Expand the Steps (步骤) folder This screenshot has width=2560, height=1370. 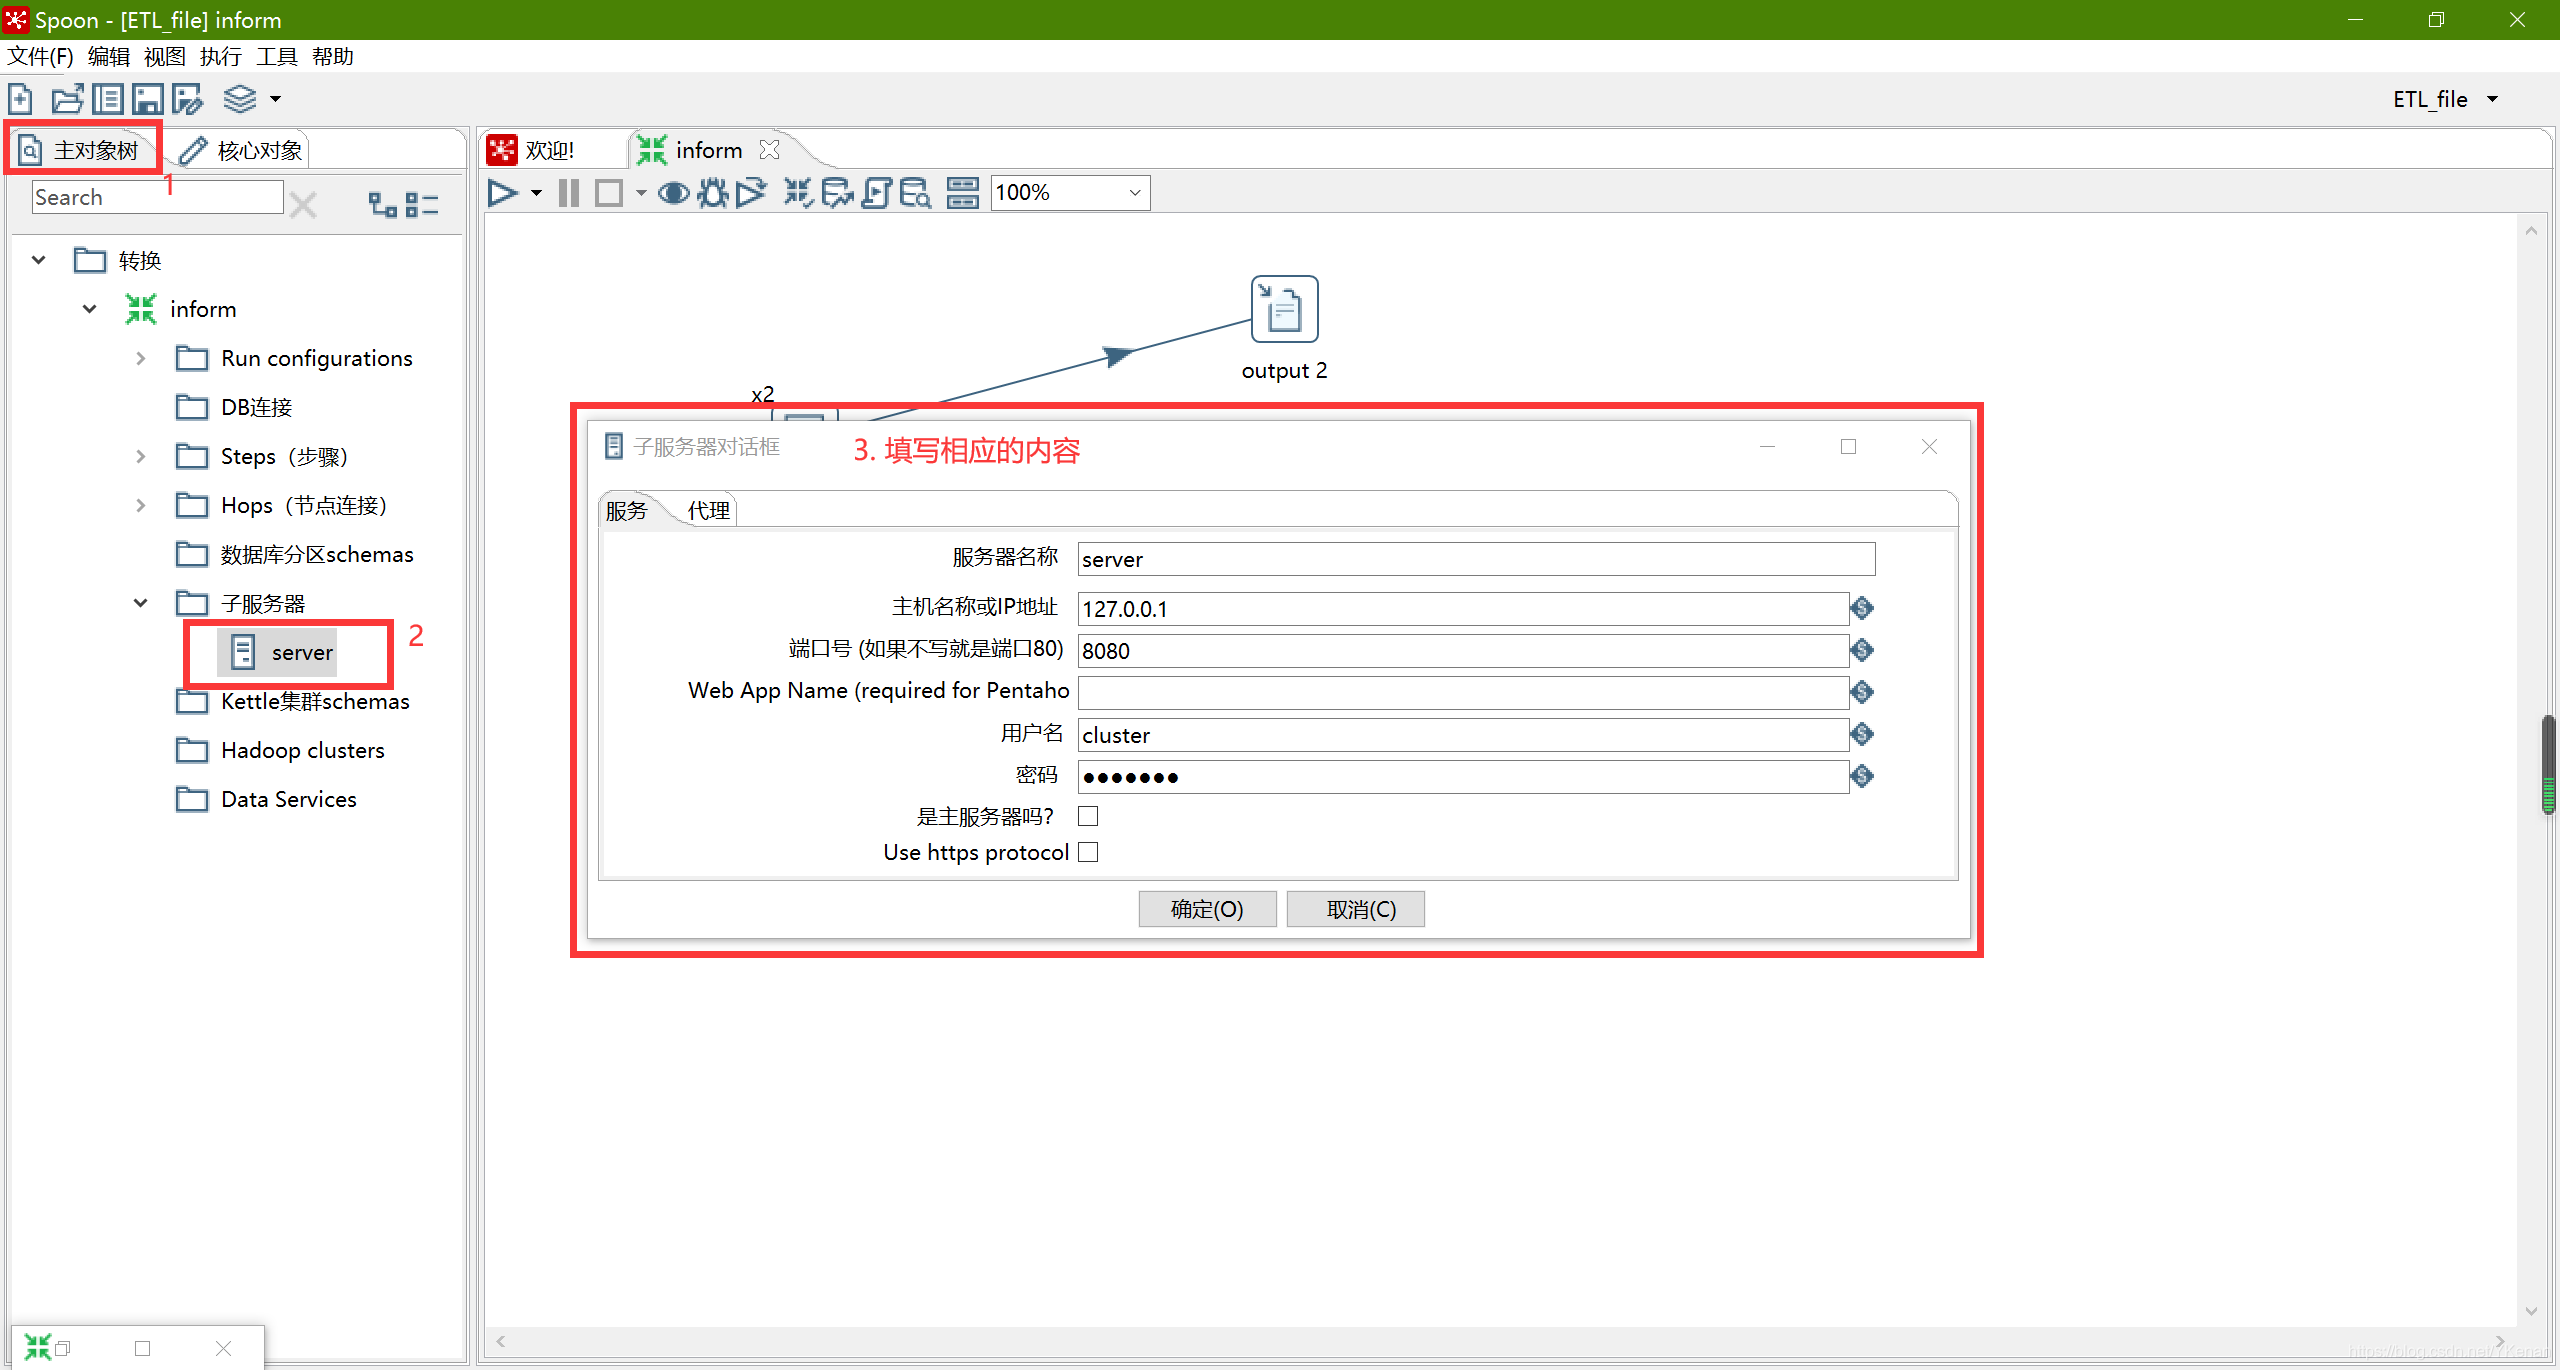[x=140, y=456]
